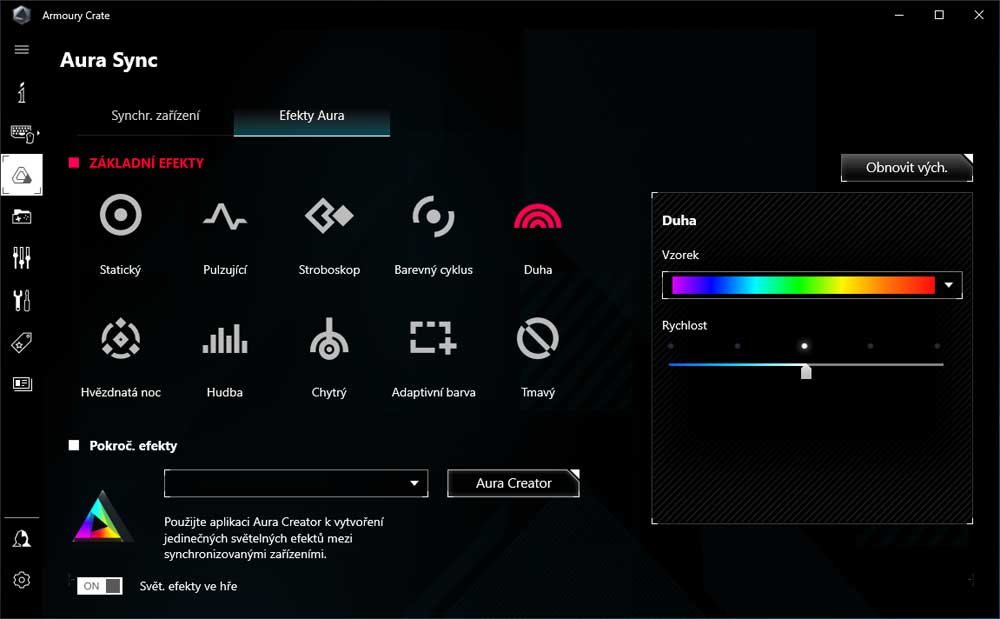Click the Duha rainbow effect icon
Screen dimensions: 1000x619
(538, 216)
